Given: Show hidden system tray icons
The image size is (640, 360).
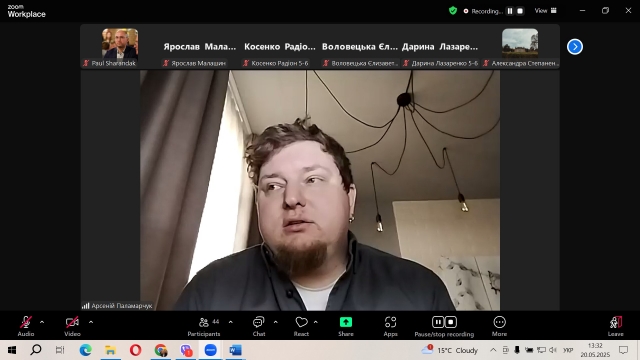Looking at the screenshot, I should tap(493, 350).
